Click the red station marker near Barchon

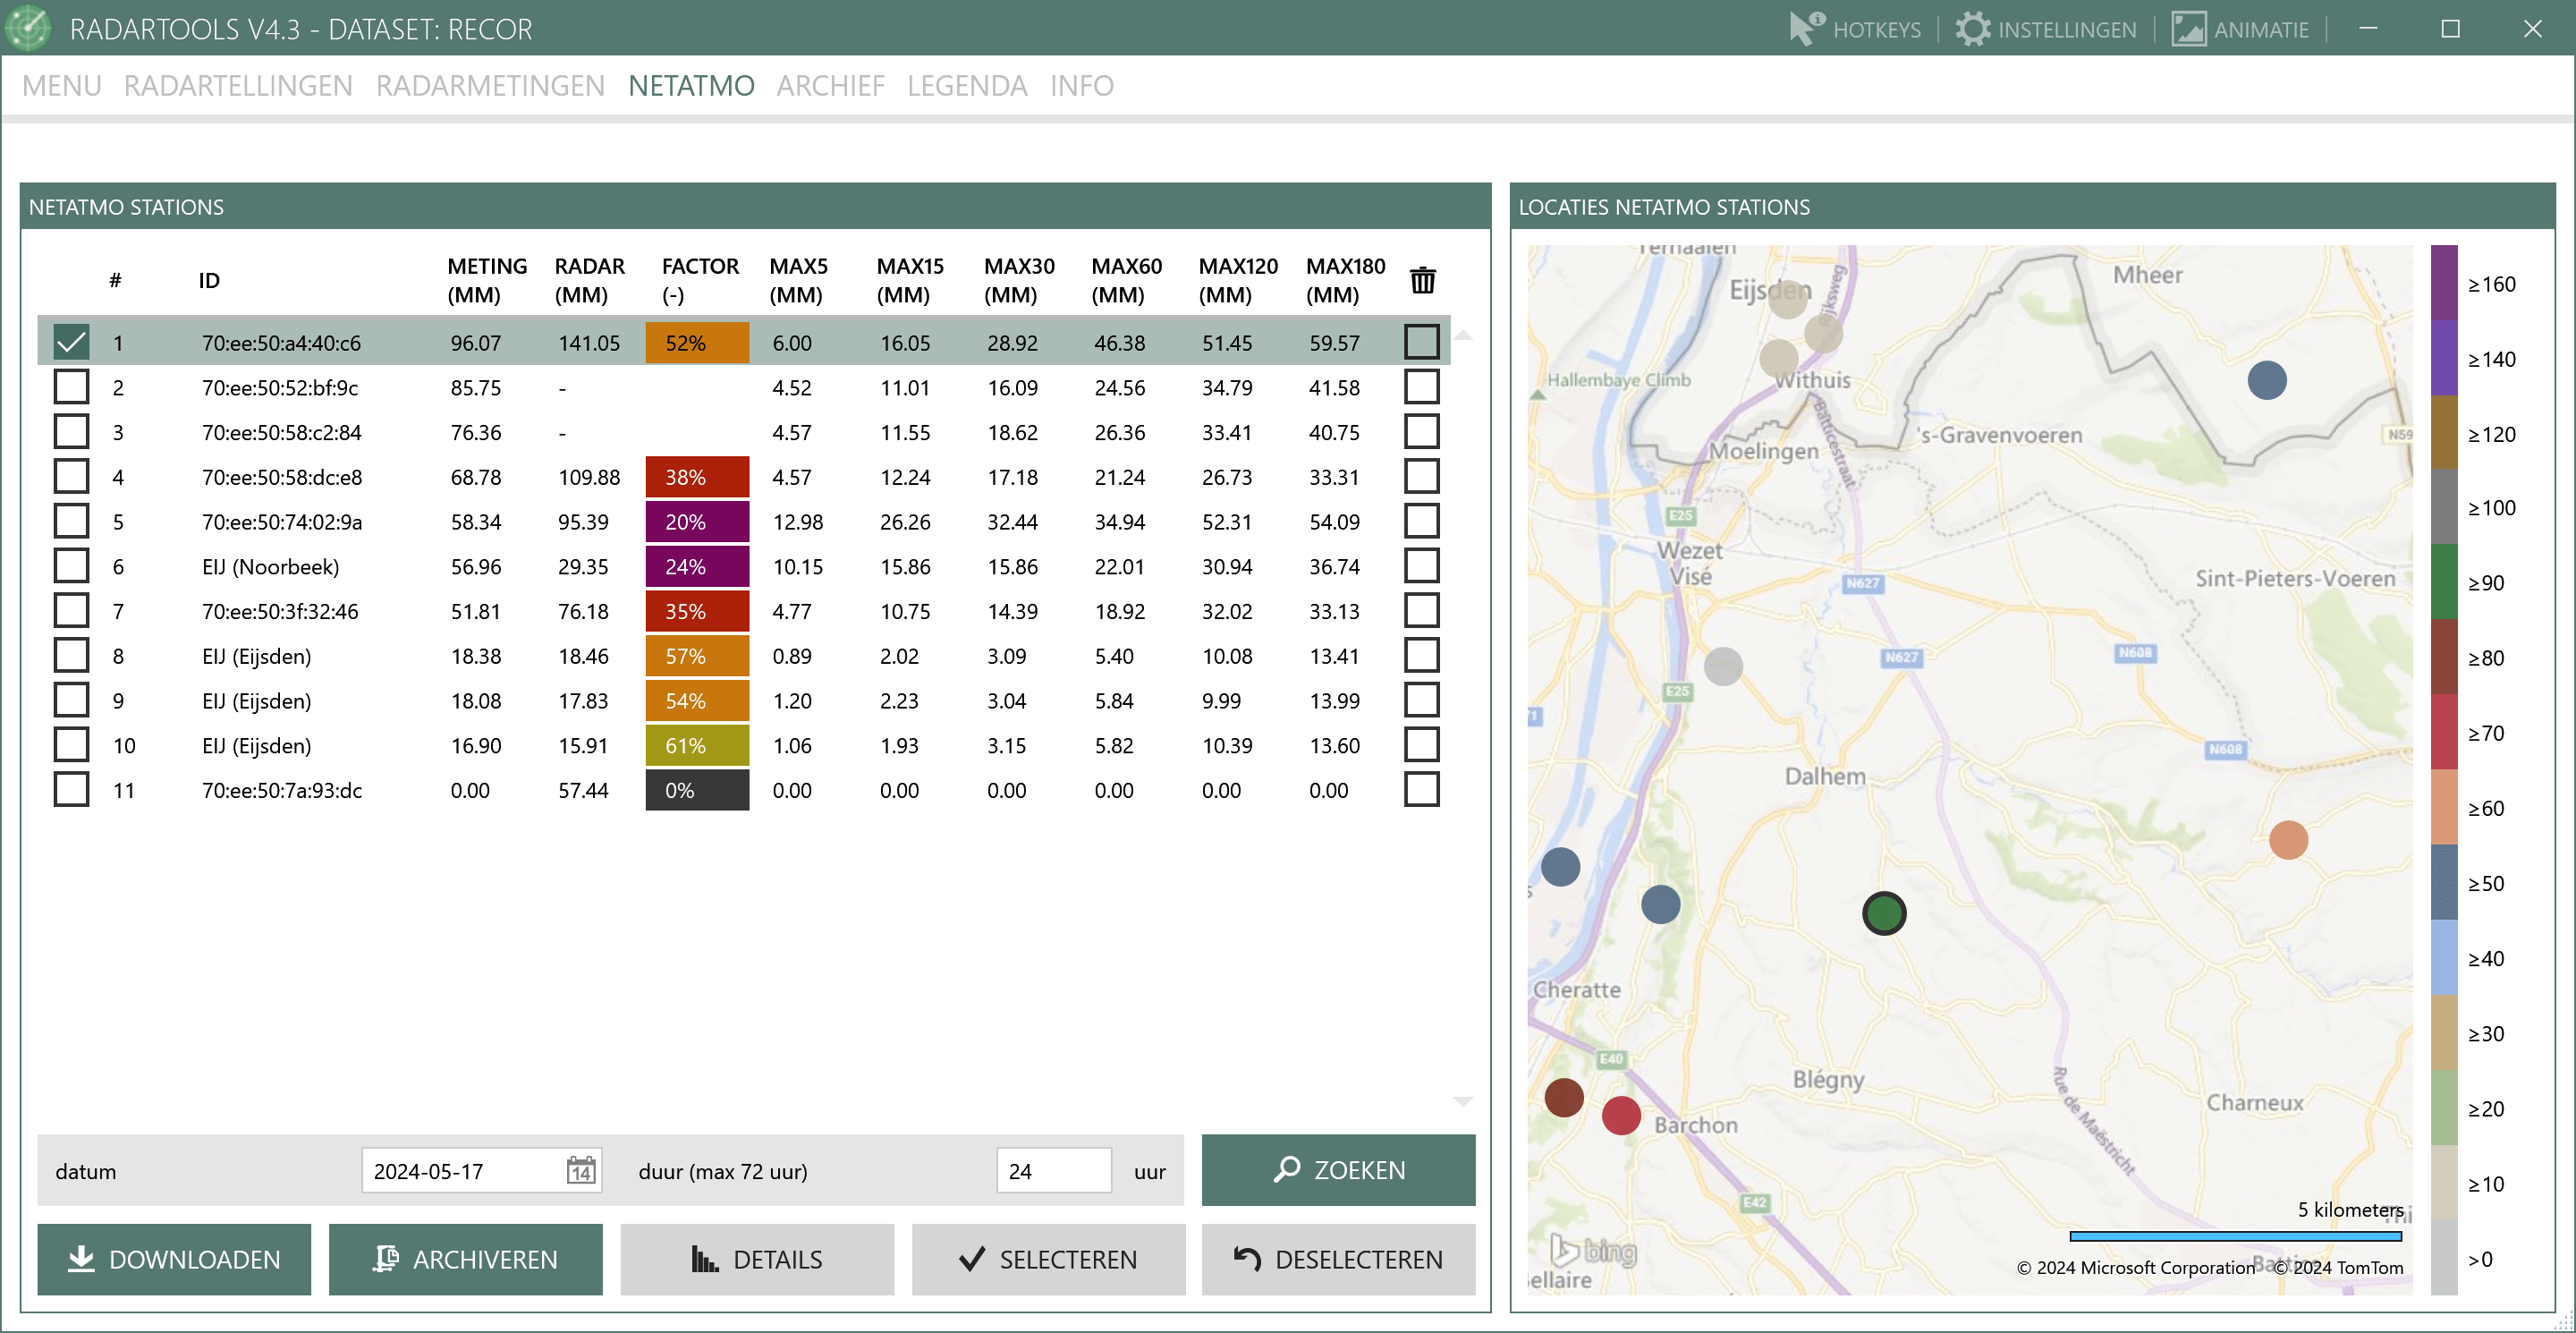coord(1621,1115)
